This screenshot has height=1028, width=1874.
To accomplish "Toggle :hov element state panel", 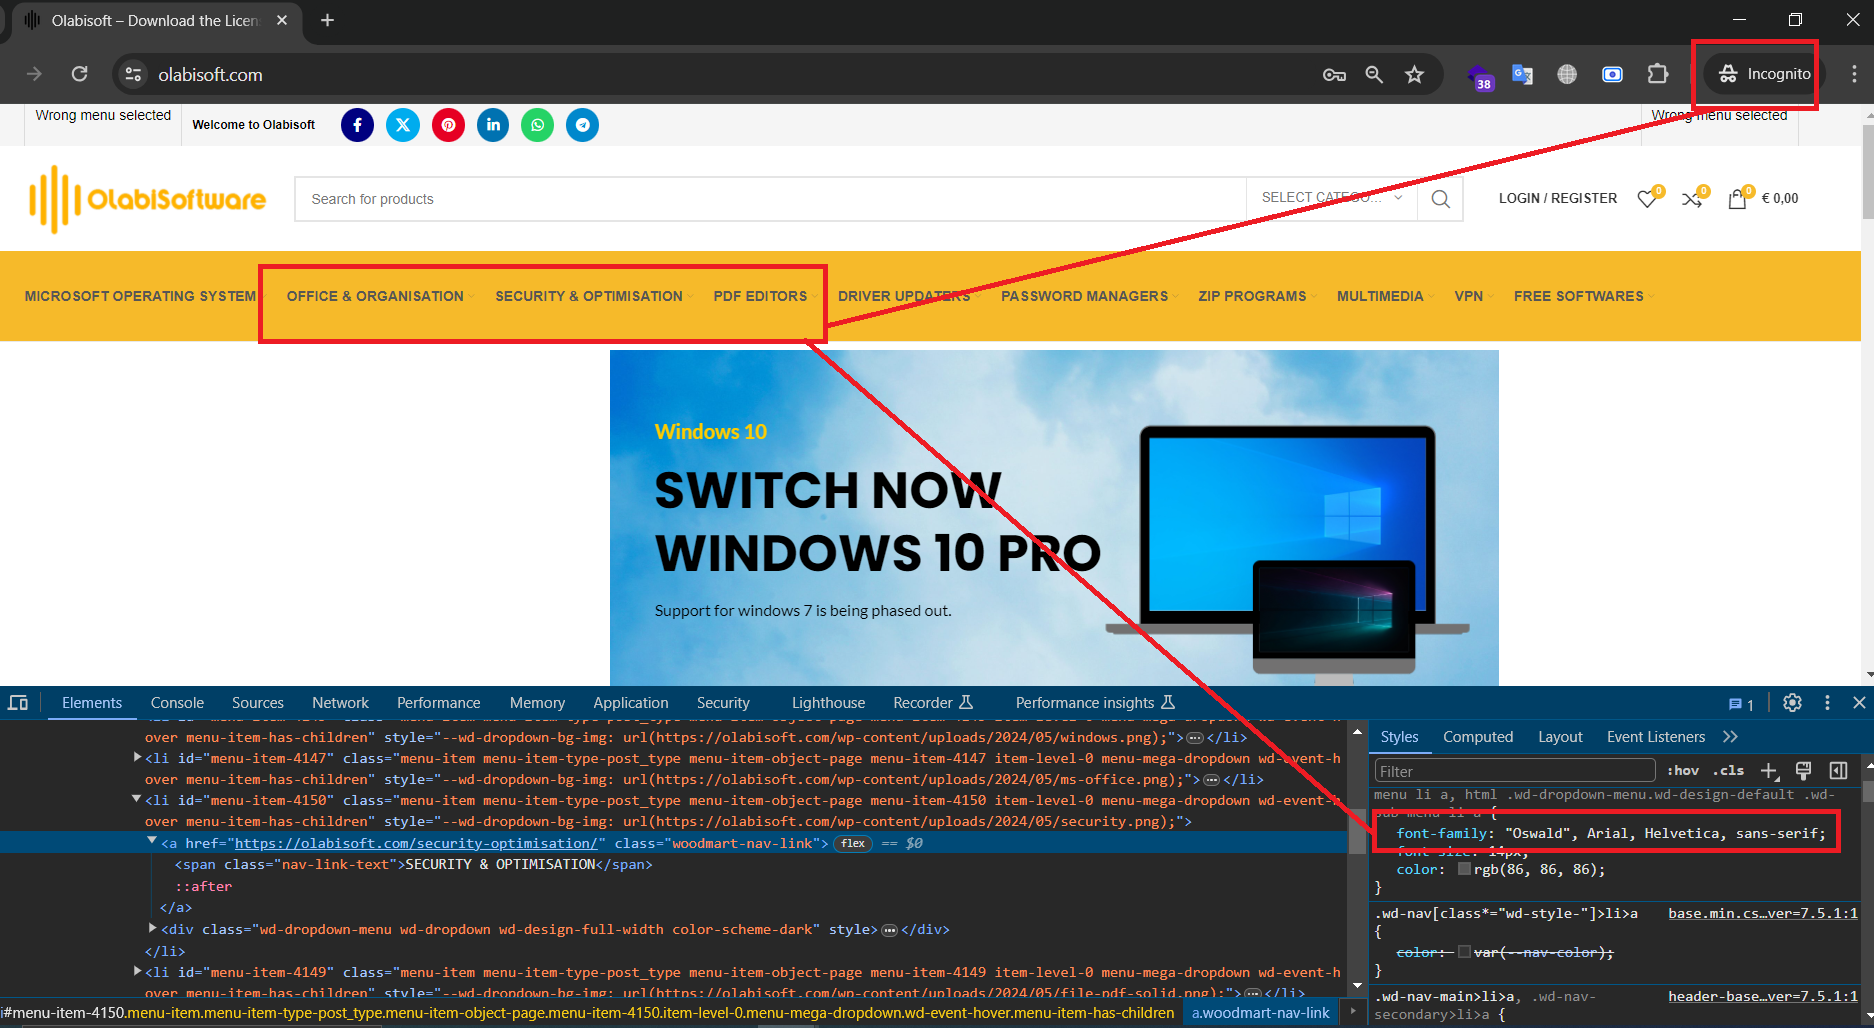I will click(1683, 771).
